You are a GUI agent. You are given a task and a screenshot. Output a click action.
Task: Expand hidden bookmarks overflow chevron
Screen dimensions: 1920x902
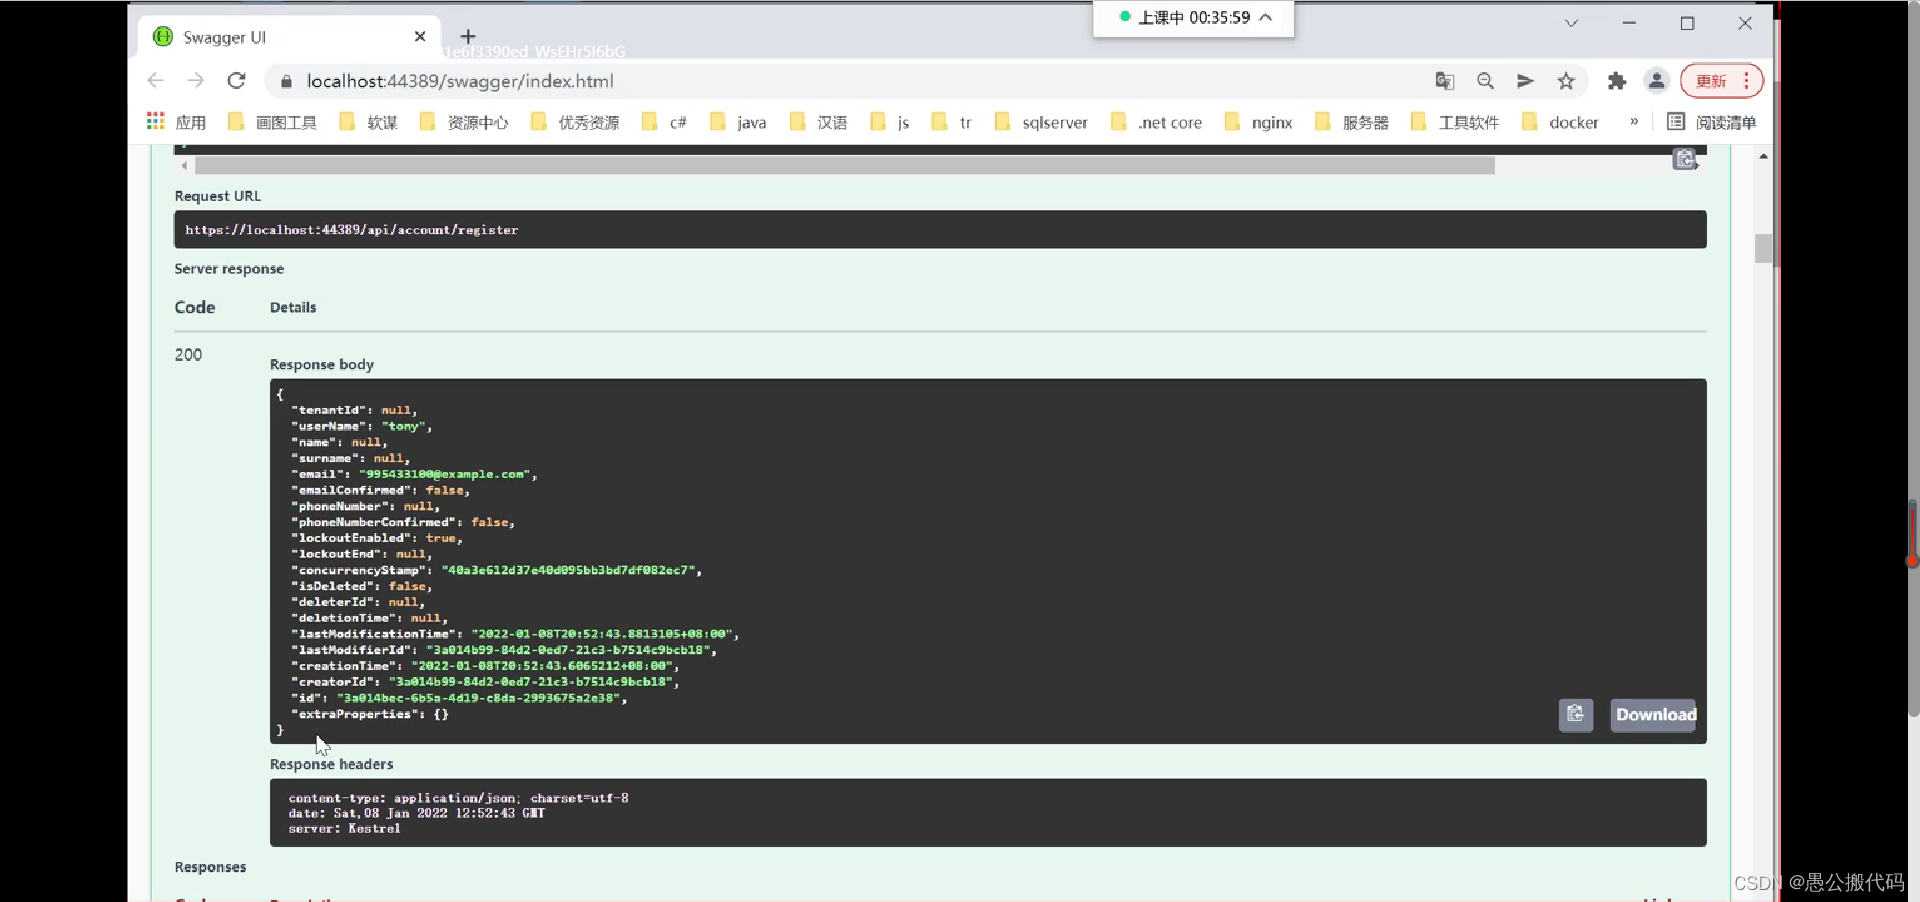pos(1634,121)
